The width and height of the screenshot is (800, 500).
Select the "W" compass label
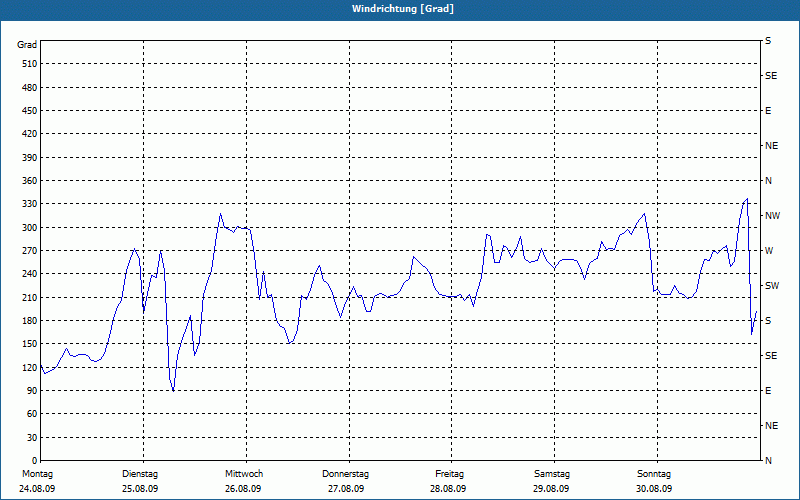769,251
